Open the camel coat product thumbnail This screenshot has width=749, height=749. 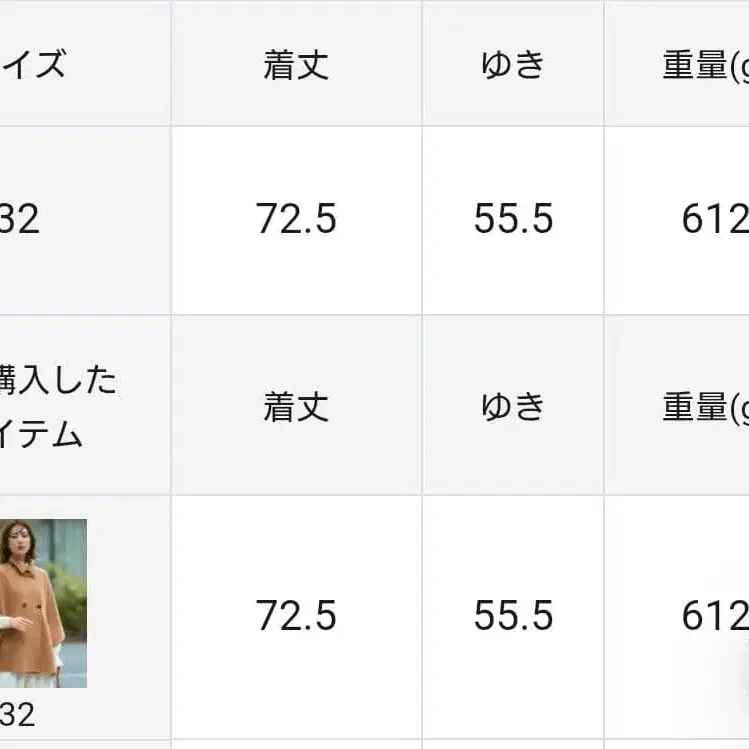tap(42, 602)
